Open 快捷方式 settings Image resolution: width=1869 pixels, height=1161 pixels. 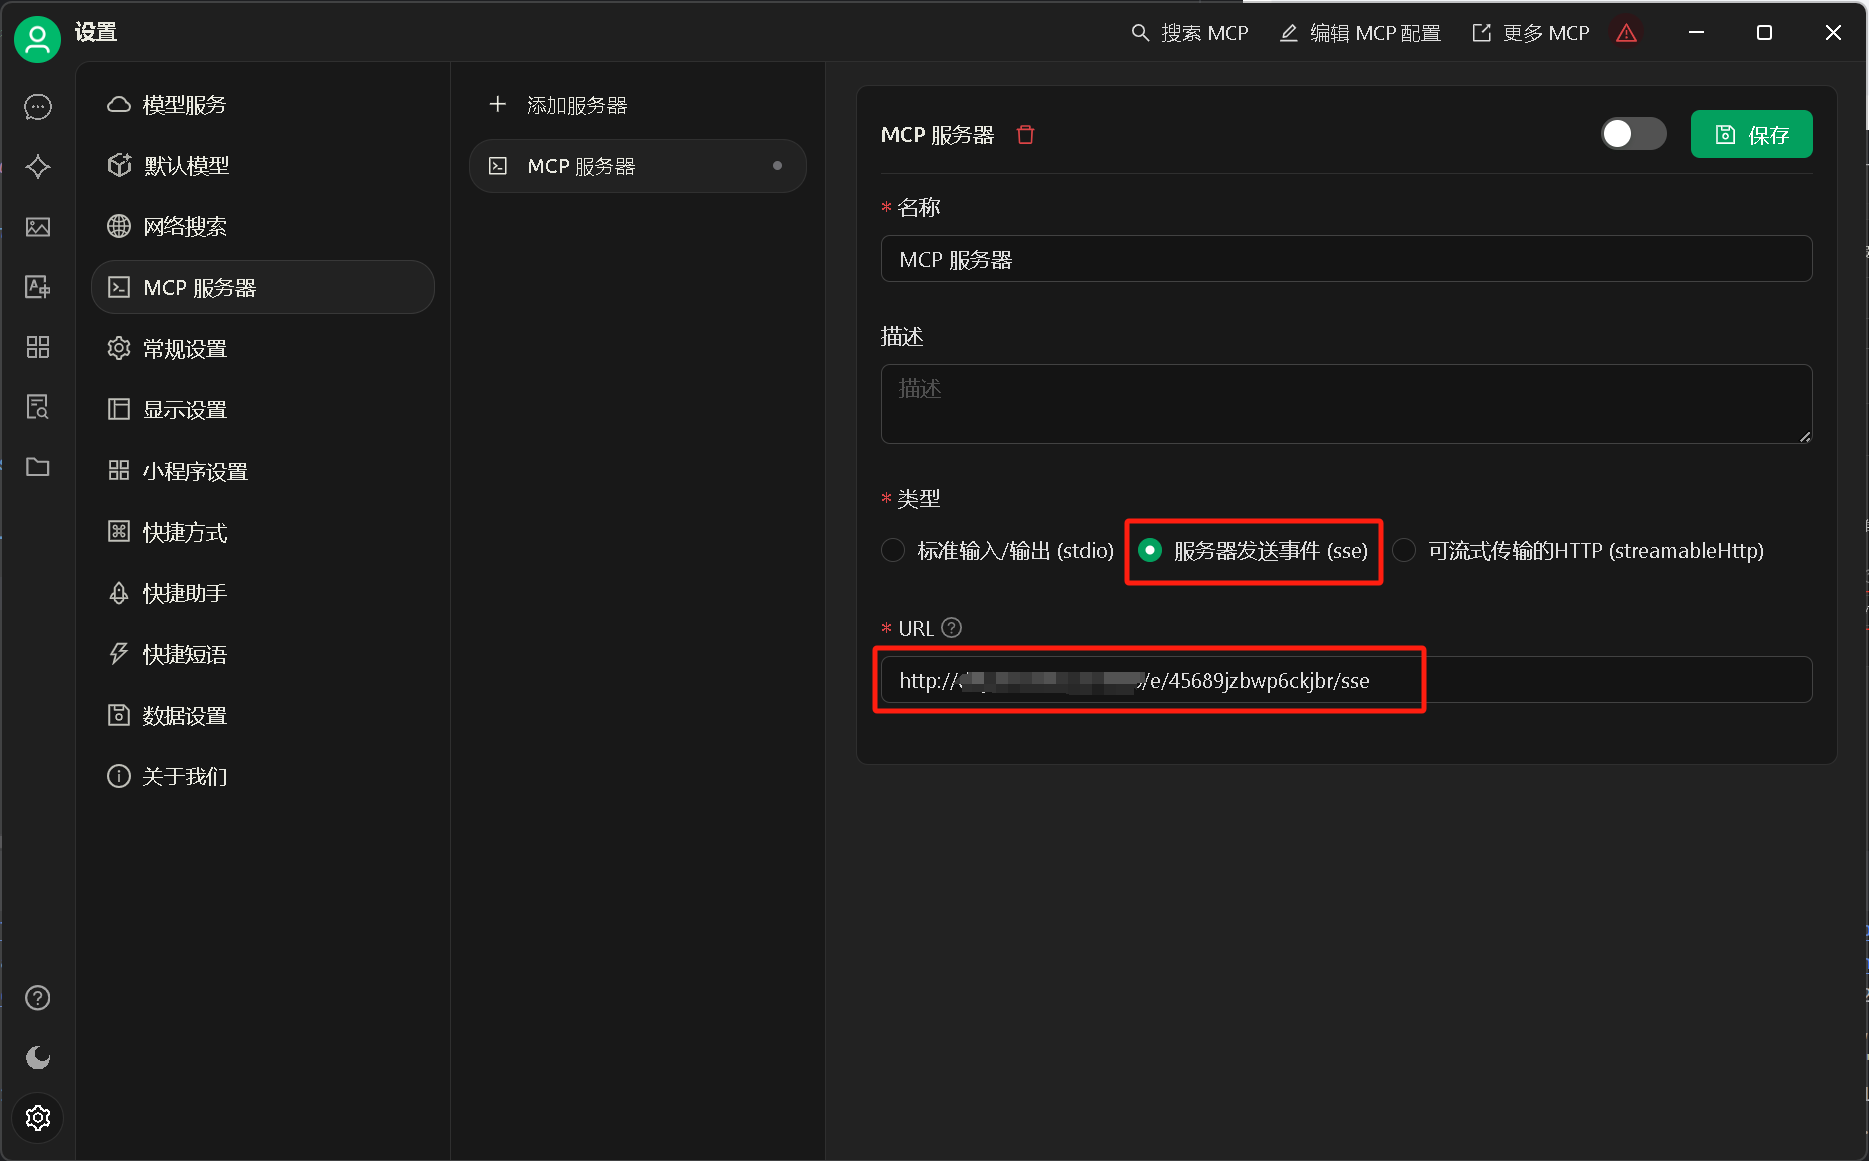pos(262,533)
